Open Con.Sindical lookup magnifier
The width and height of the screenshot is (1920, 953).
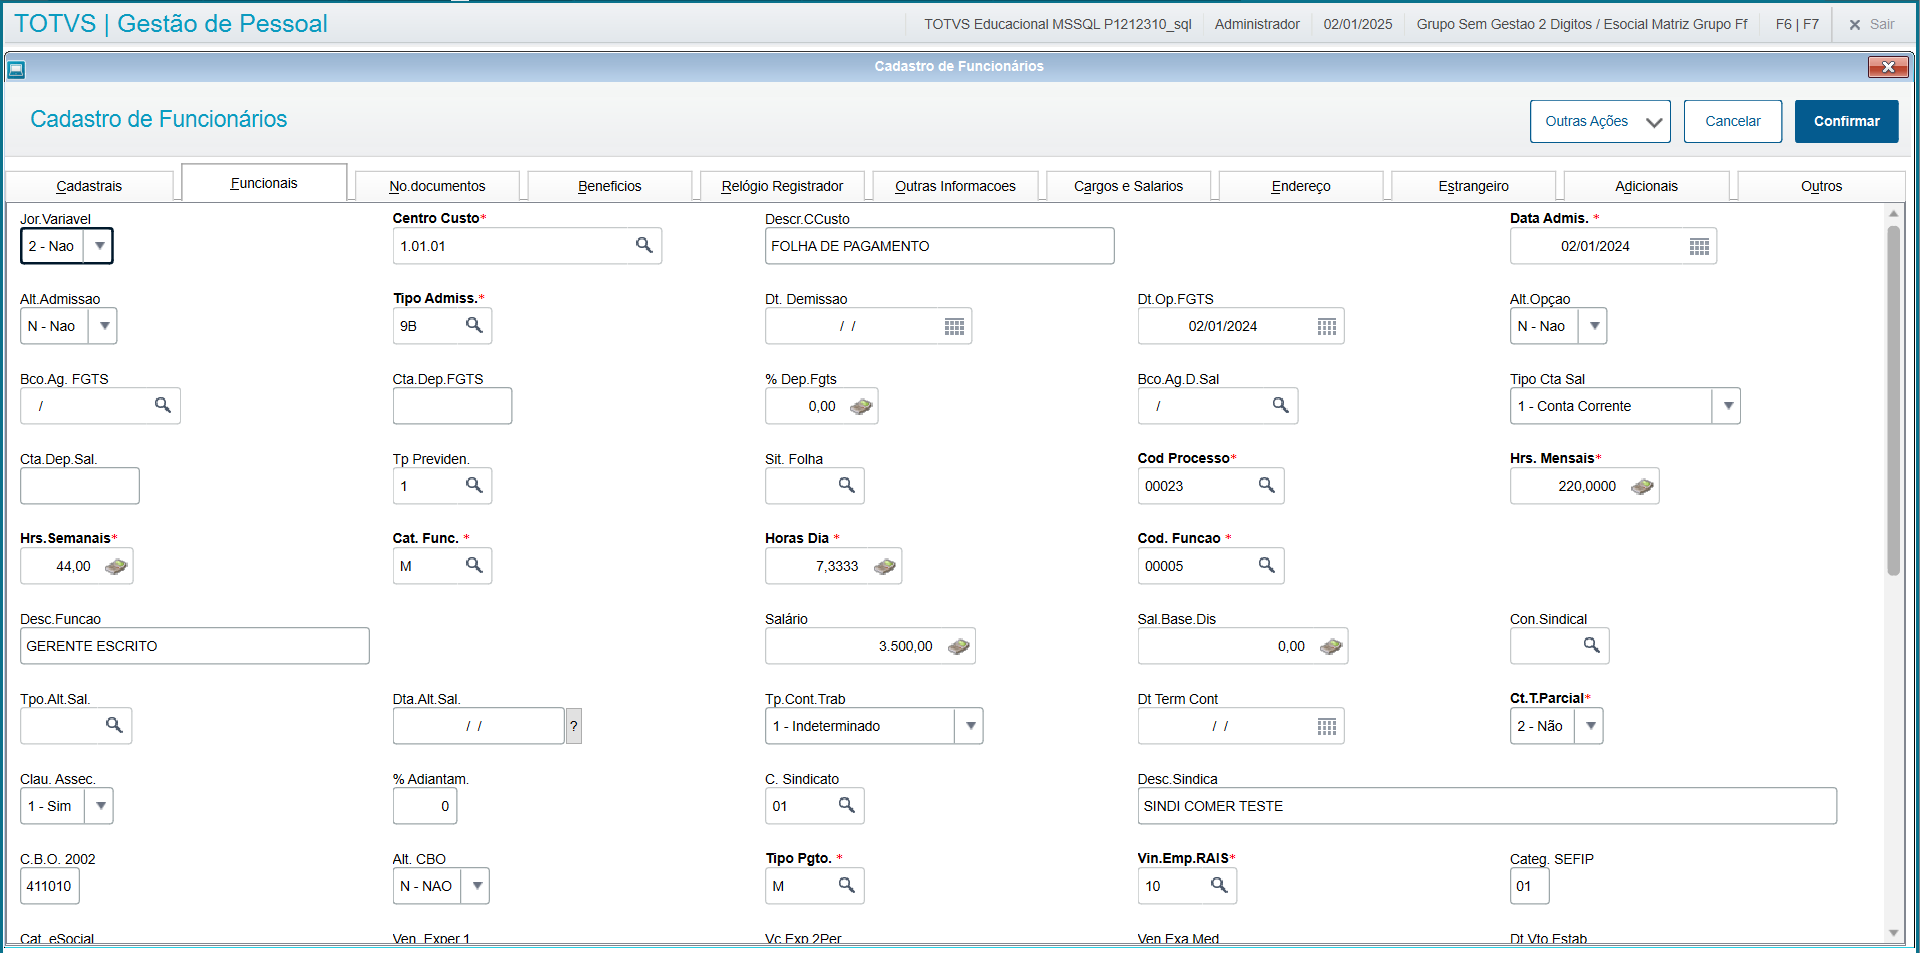[1591, 645]
